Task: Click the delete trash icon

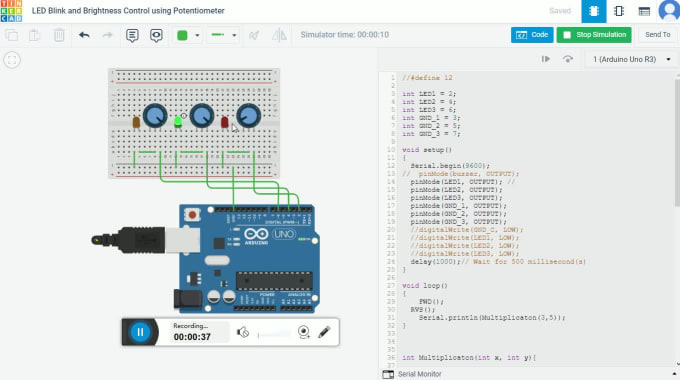Action: [59, 35]
